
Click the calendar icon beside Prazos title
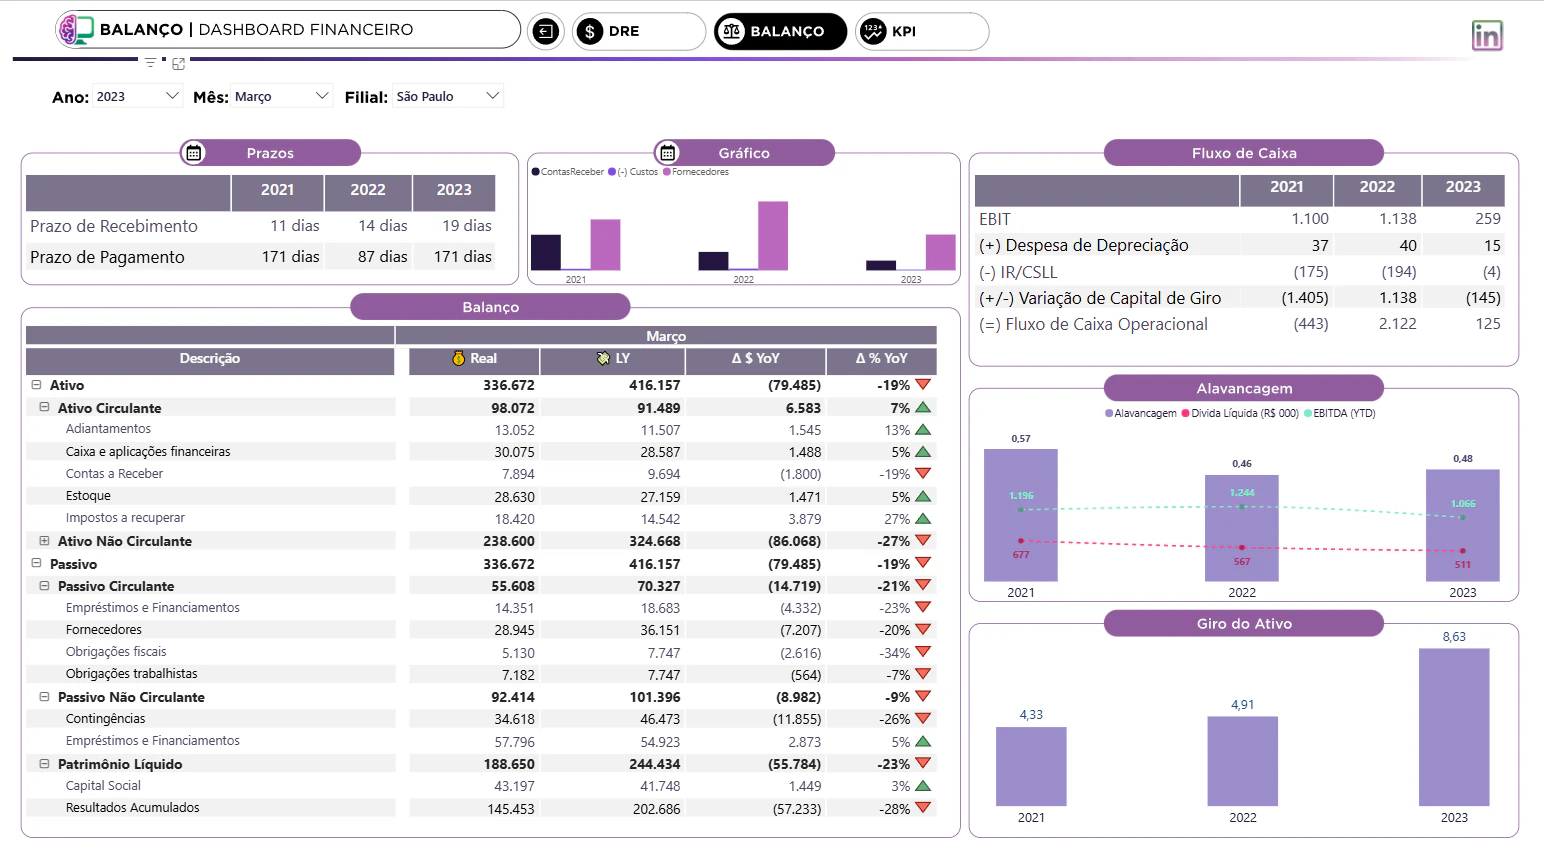[x=194, y=153]
